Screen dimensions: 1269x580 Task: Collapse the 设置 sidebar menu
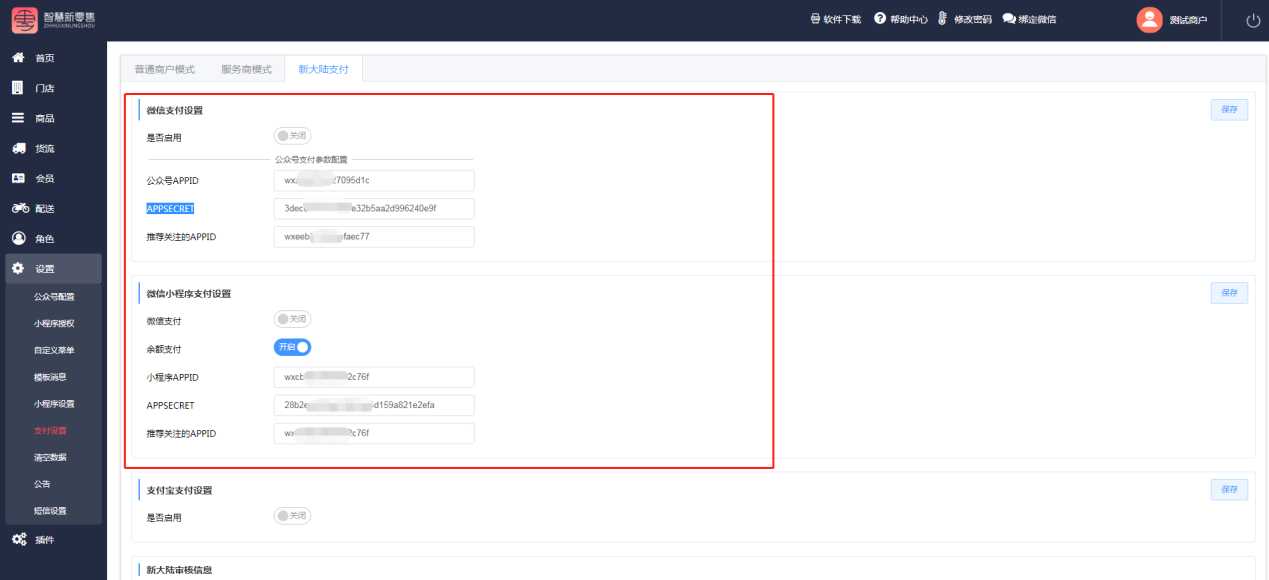pos(54,268)
